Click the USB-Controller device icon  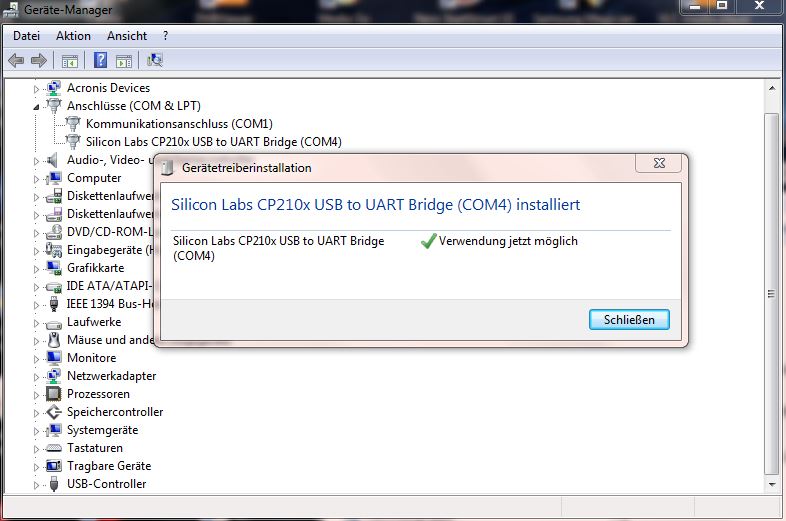pyautogui.click(x=54, y=484)
